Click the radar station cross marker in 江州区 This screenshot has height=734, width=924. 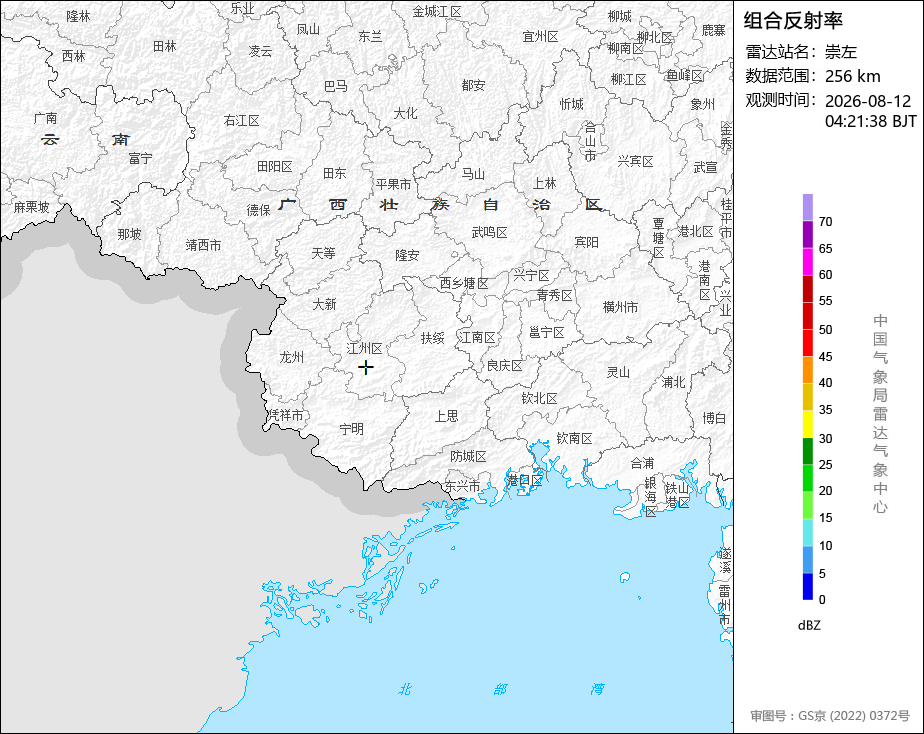365,368
